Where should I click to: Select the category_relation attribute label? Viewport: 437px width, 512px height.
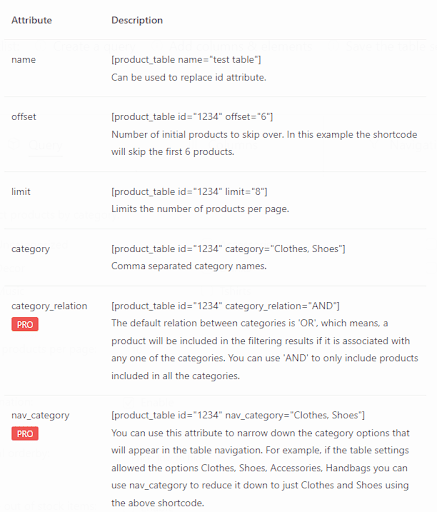(49, 306)
